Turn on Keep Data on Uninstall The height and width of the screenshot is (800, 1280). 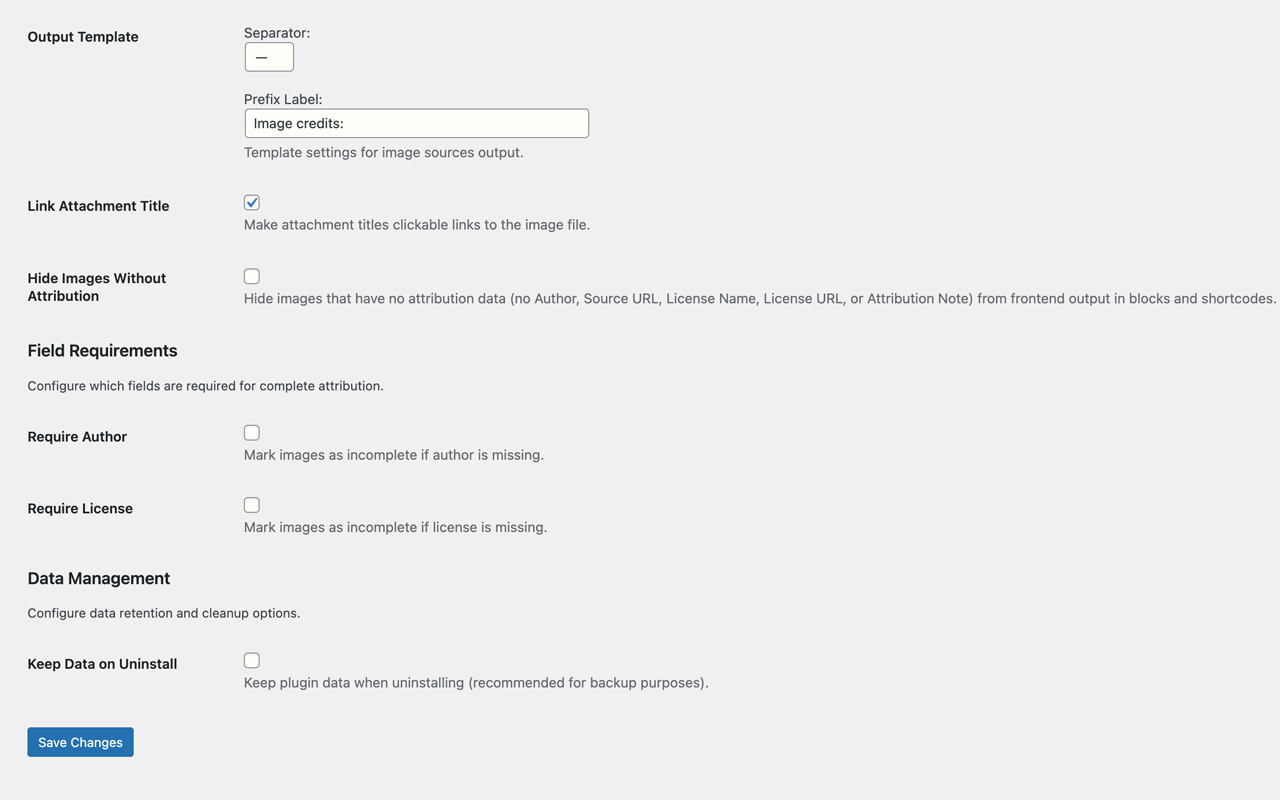251,659
